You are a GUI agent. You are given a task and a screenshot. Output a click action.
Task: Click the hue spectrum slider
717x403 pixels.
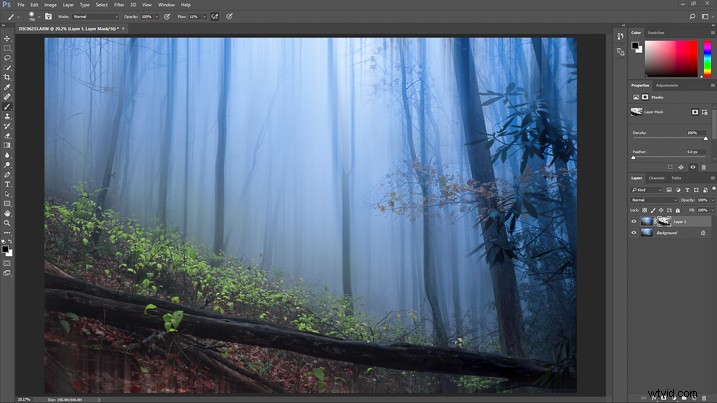pyautogui.click(x=707, y=59)
